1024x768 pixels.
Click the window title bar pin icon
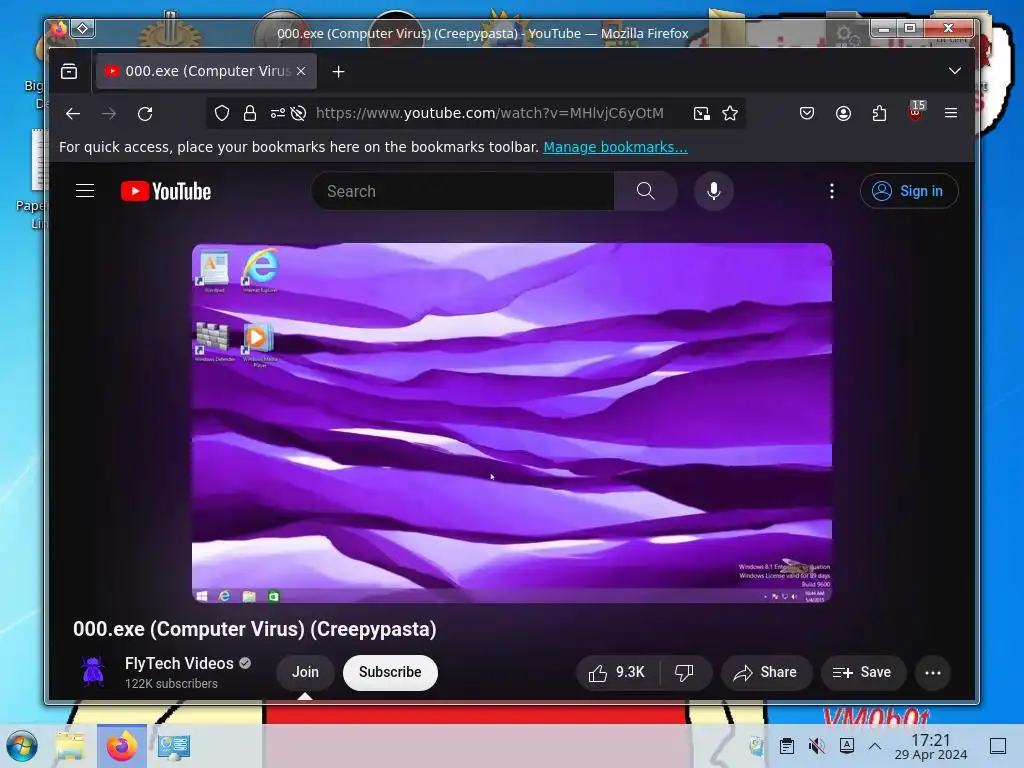click(x=83, y=29)
